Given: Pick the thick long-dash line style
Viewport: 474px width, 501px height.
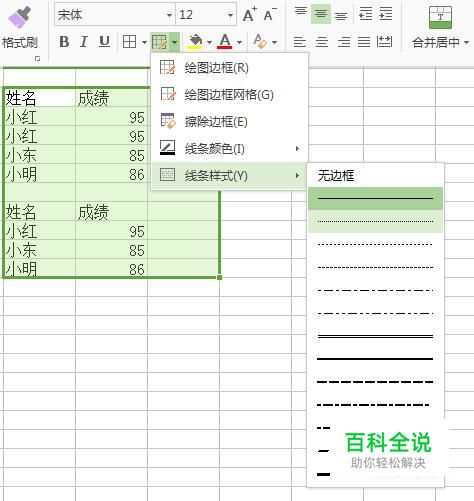Looking at the screenshot, I should click(x=375, y=382).
